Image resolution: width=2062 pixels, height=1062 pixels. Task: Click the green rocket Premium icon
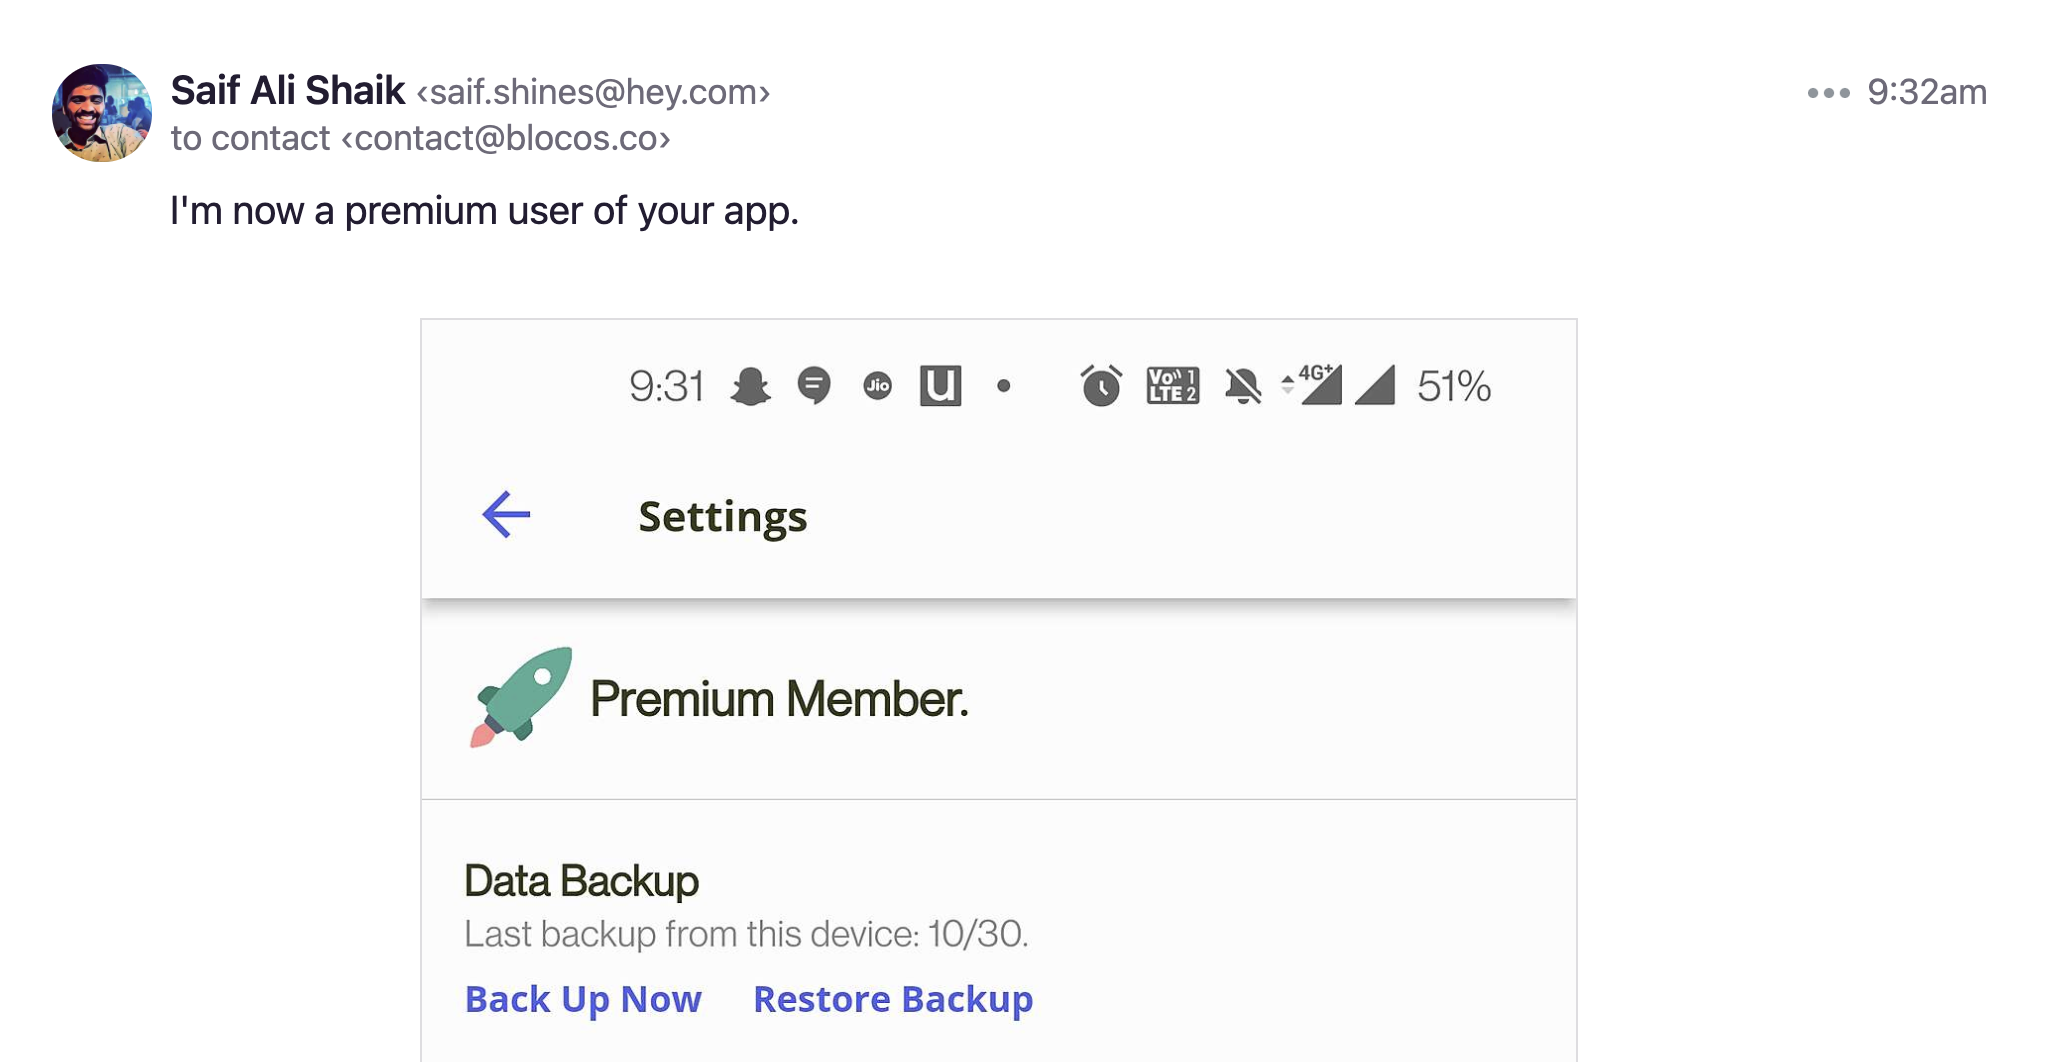pos(521,697)
